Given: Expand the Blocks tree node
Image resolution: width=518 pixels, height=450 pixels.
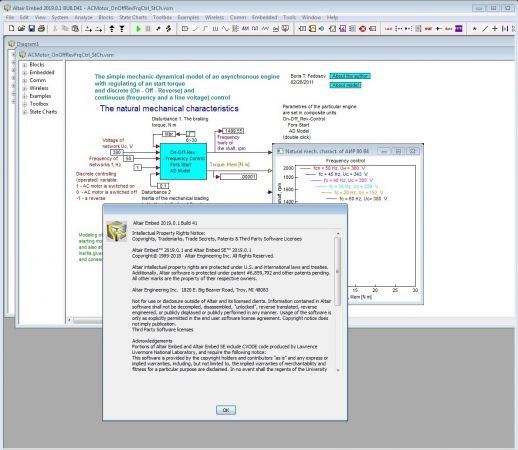Looking at the screenshot, I should (25, 65).
